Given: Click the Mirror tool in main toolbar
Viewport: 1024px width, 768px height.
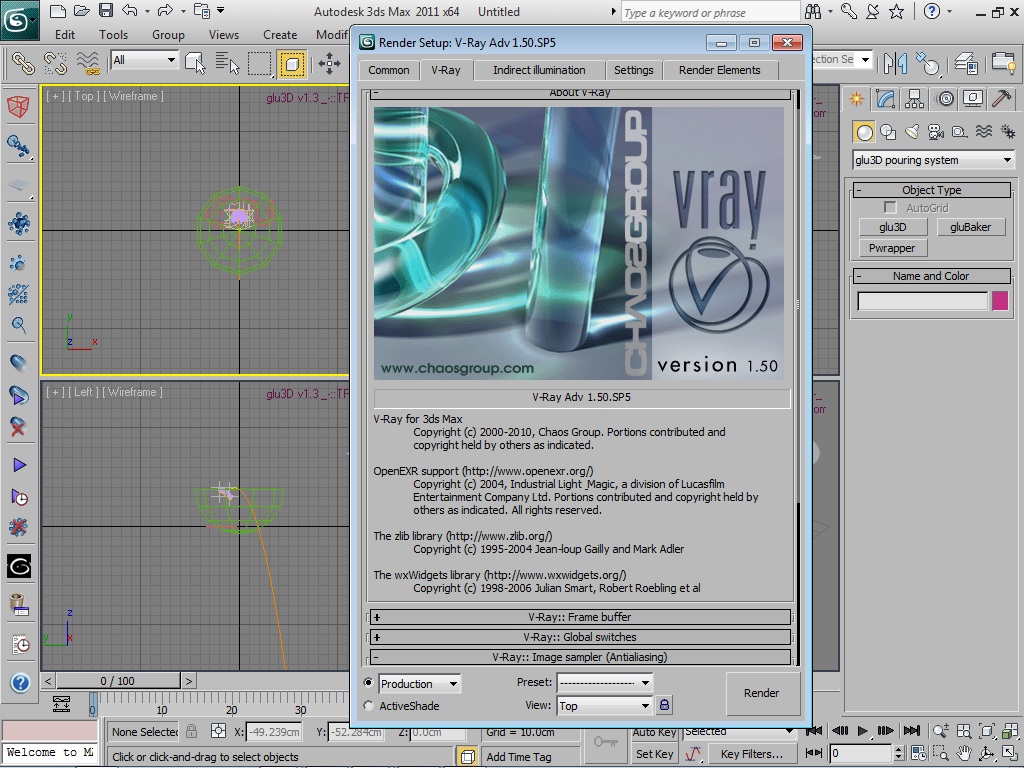Looking at the screenshot, I should pos(896,63).
